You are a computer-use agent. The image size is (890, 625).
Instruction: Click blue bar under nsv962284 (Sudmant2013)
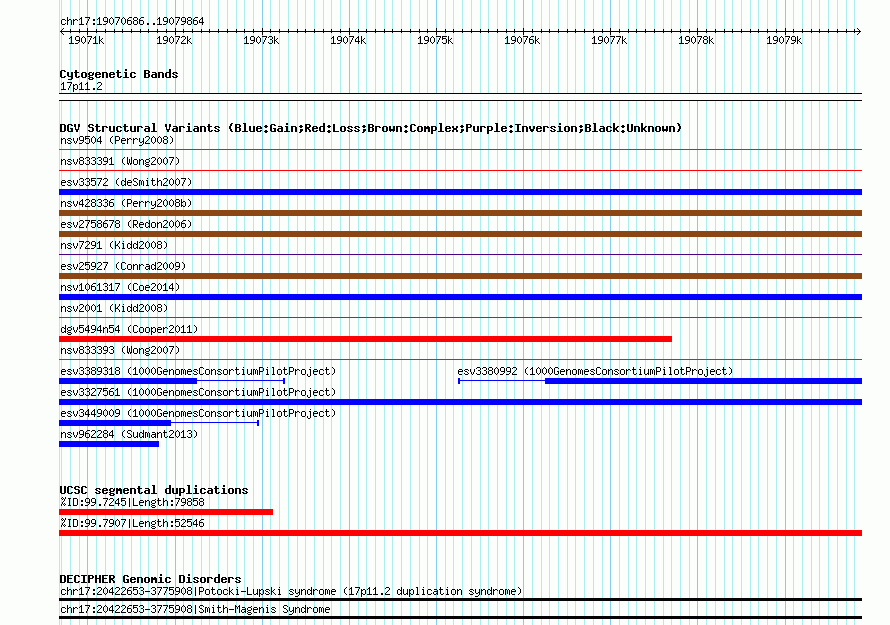point(109,444)
